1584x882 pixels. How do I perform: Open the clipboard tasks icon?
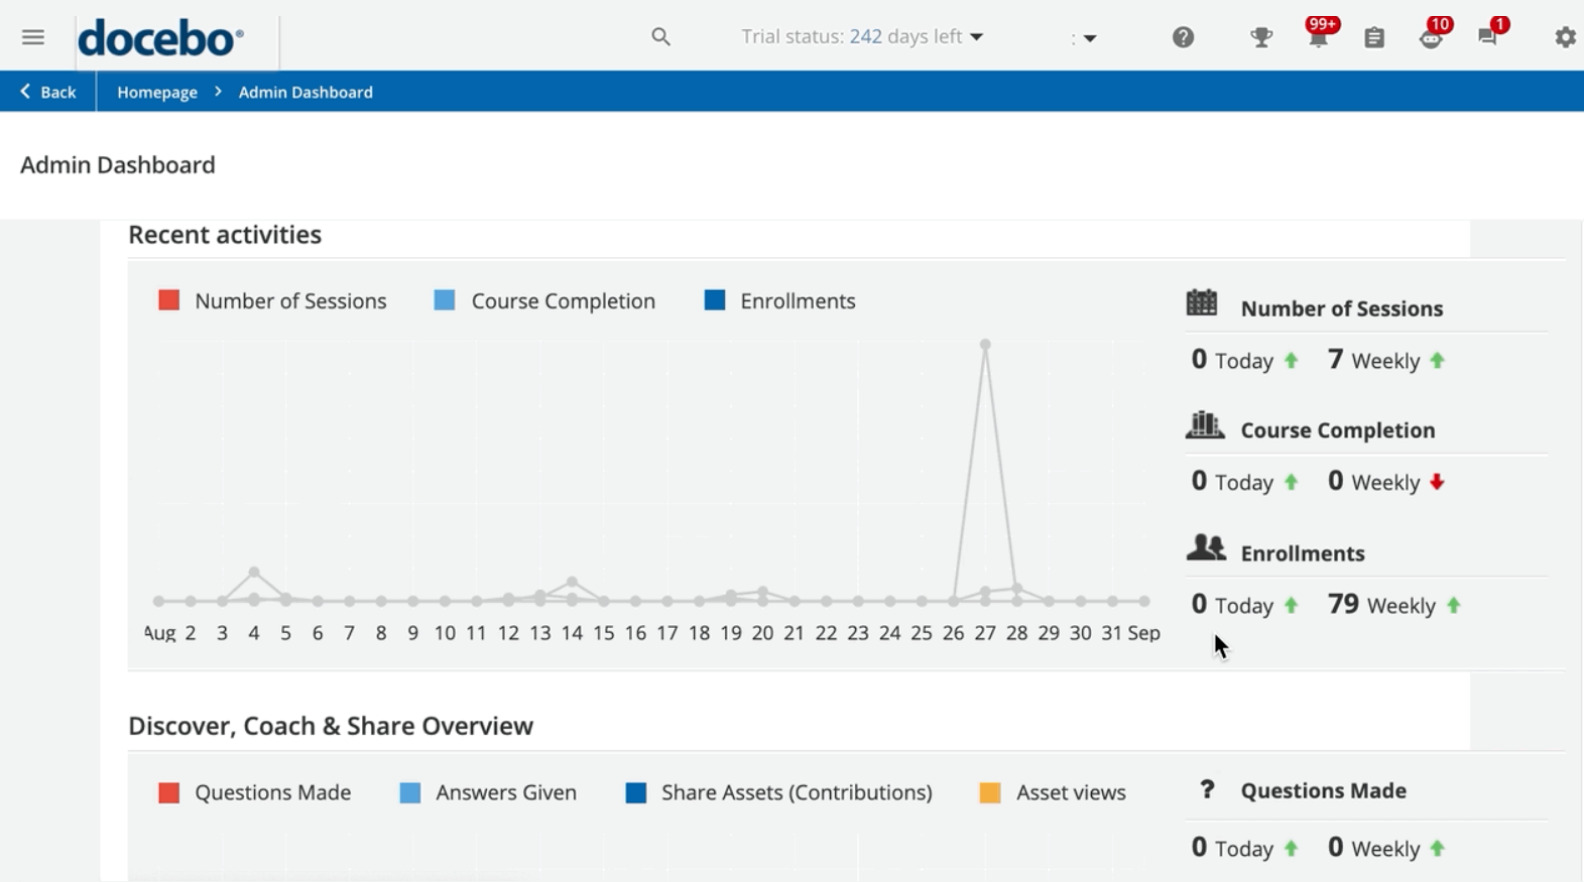(x=1374, y=37)
